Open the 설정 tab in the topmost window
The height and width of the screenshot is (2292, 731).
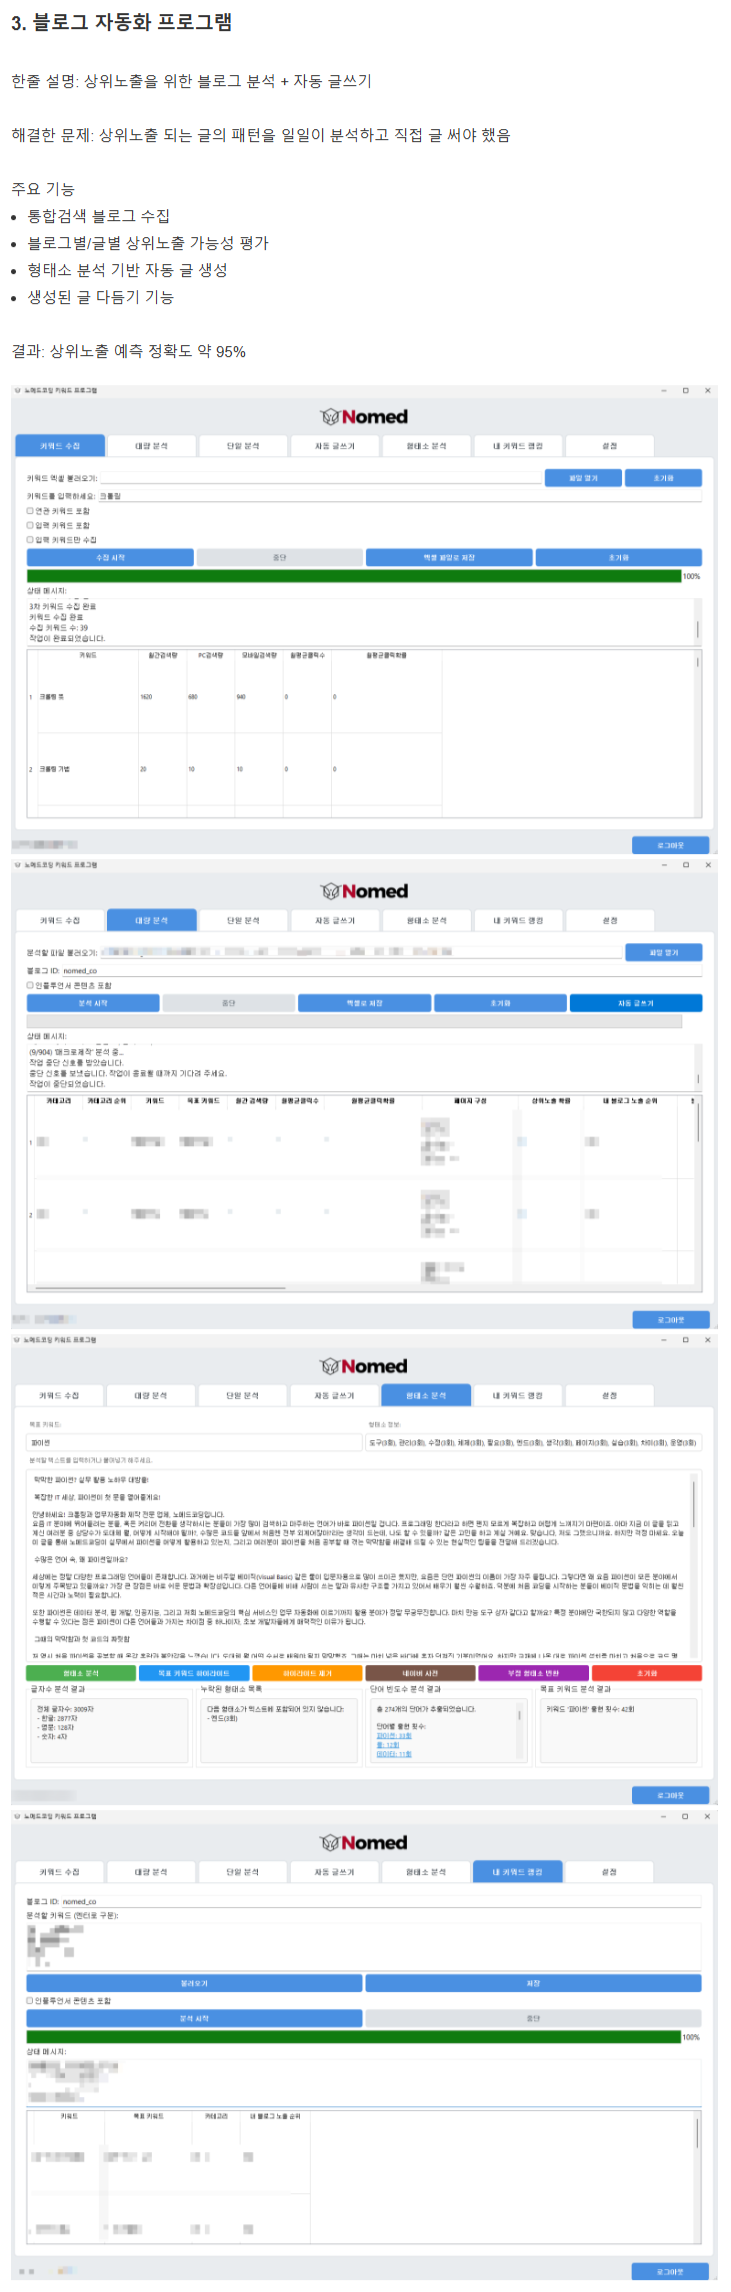click(609, 446)
